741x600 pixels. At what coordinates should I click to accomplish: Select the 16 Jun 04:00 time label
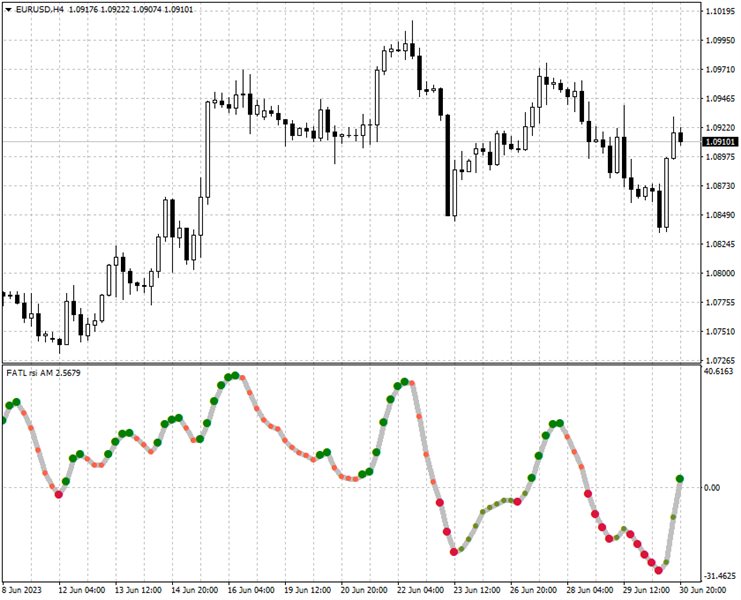pos(251,590)
